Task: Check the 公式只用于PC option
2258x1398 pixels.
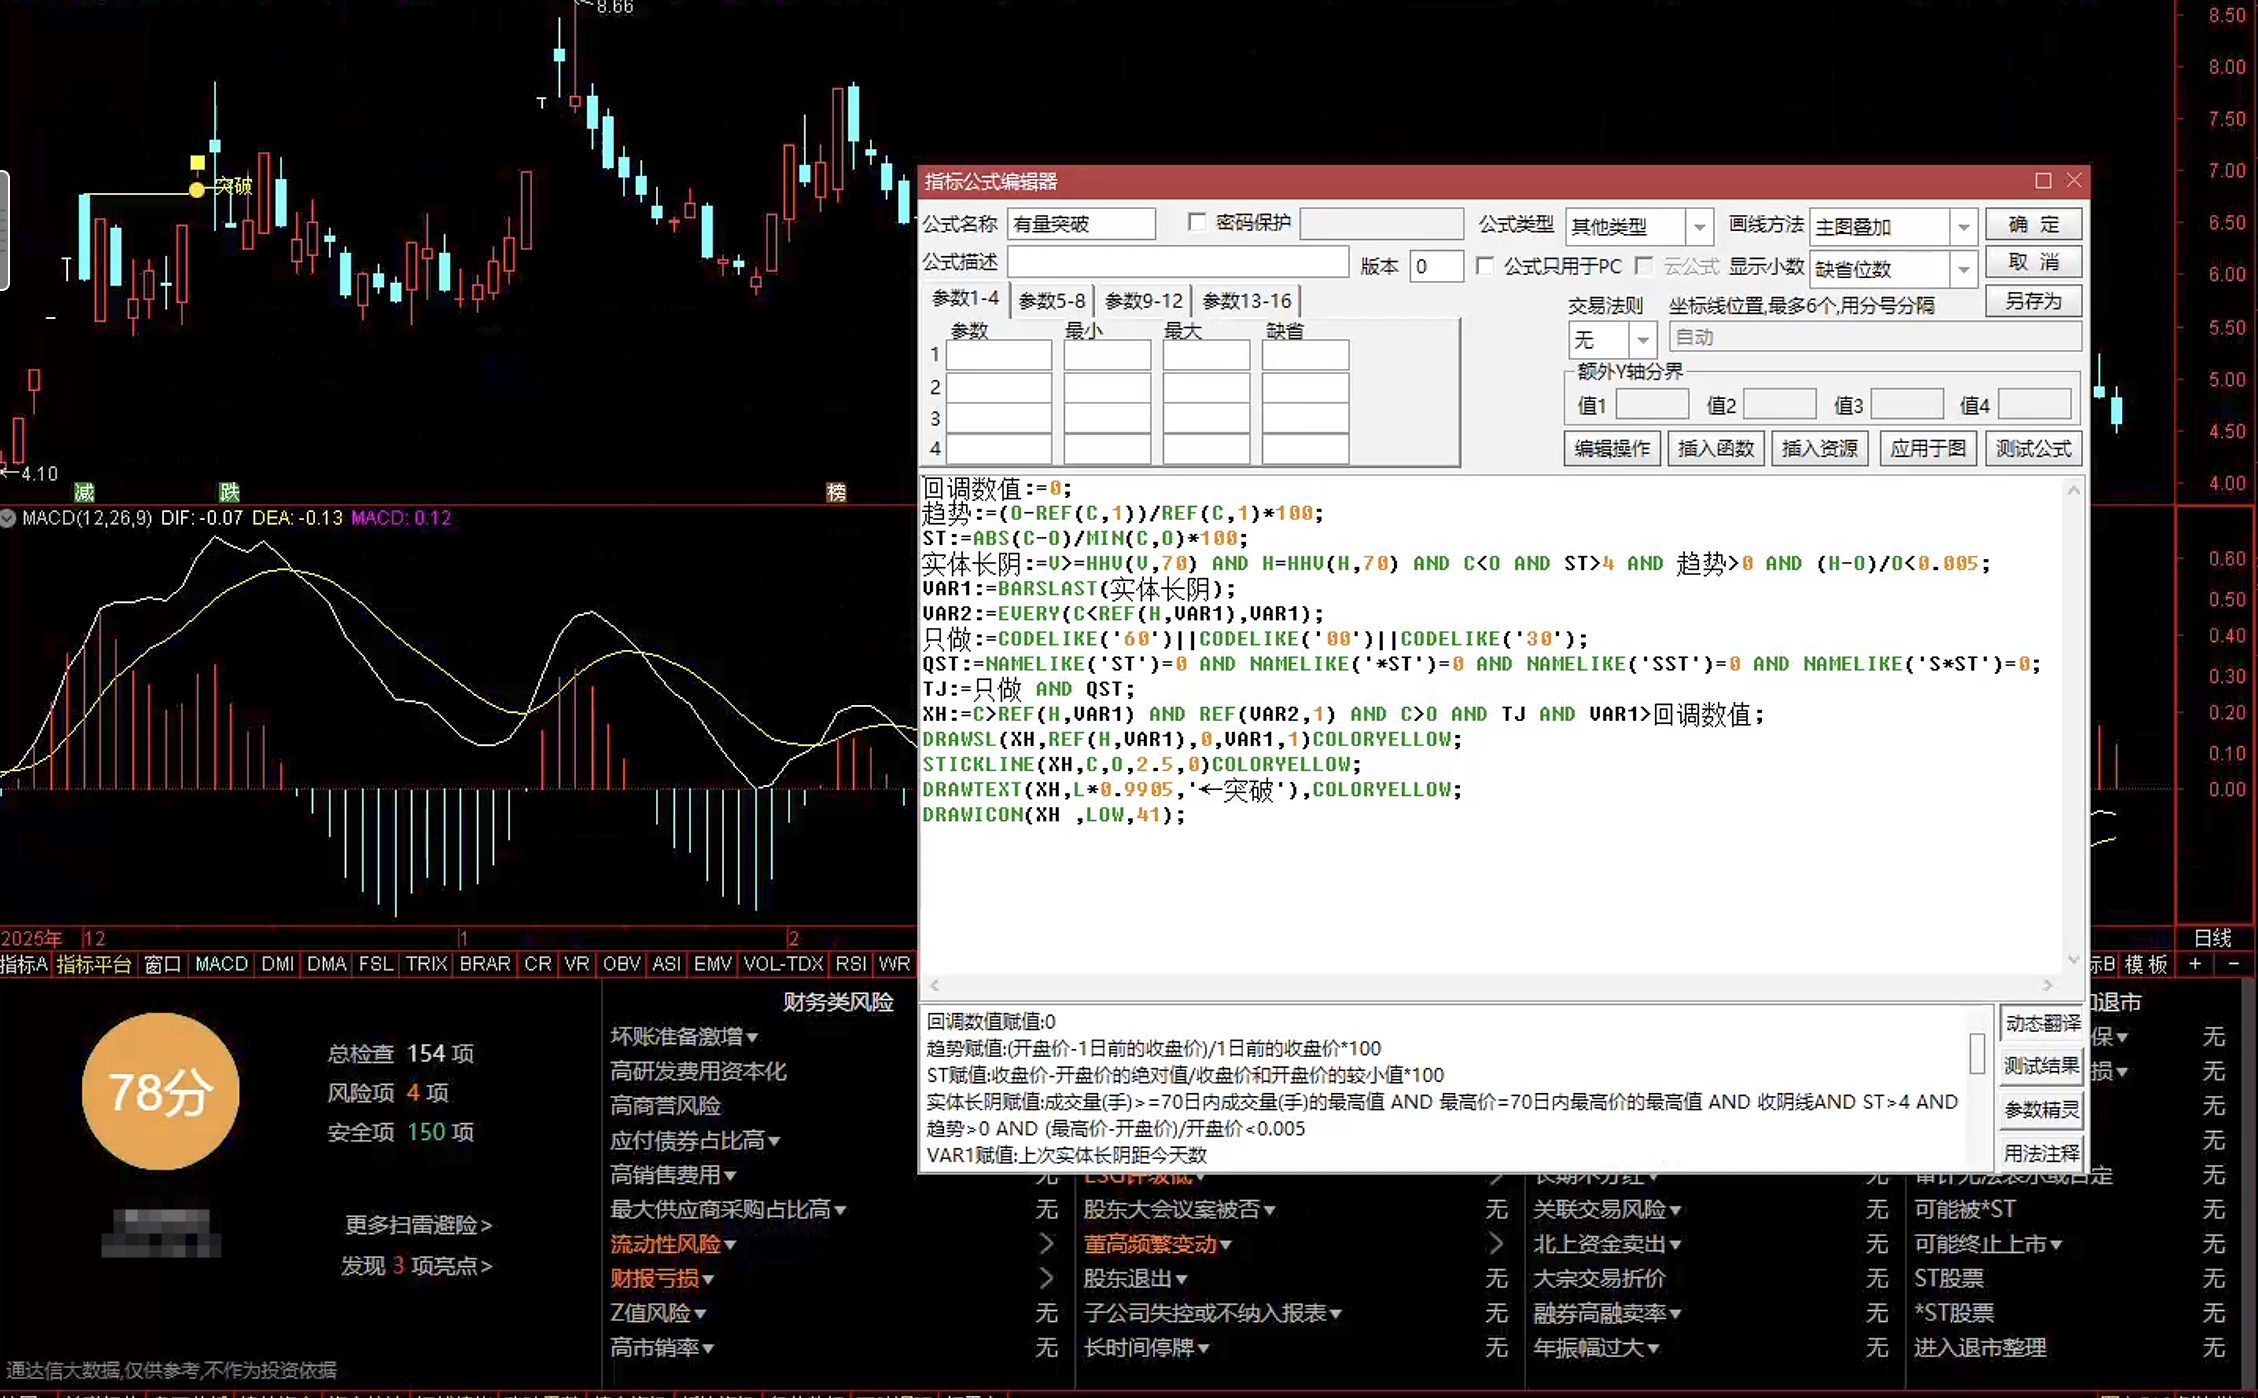Action: point(1485,266)
